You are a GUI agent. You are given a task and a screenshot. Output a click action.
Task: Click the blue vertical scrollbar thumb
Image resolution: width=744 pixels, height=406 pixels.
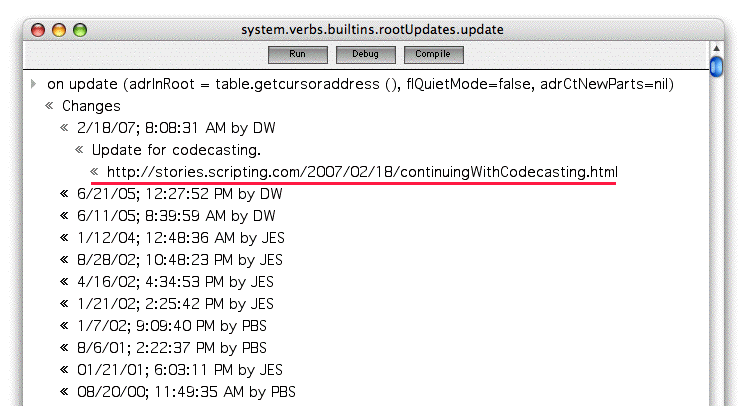[x=716, y=68]
